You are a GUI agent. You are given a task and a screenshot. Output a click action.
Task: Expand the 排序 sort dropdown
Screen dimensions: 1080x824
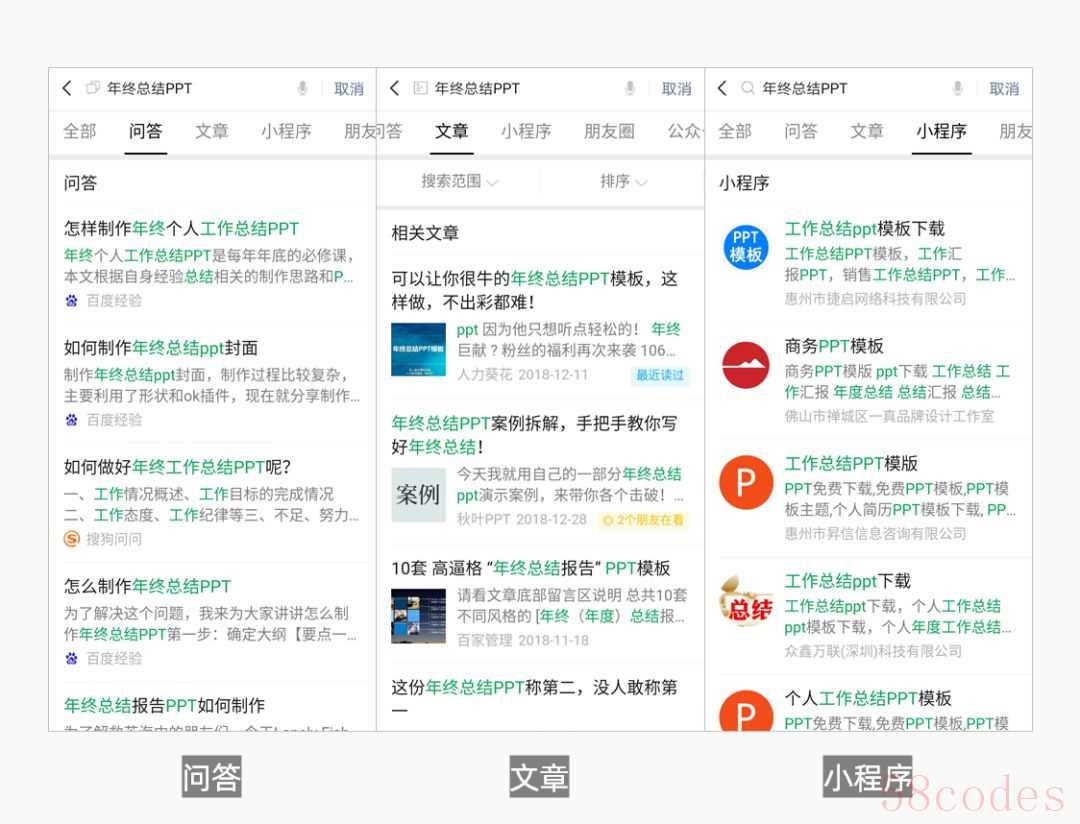[623, 181]
